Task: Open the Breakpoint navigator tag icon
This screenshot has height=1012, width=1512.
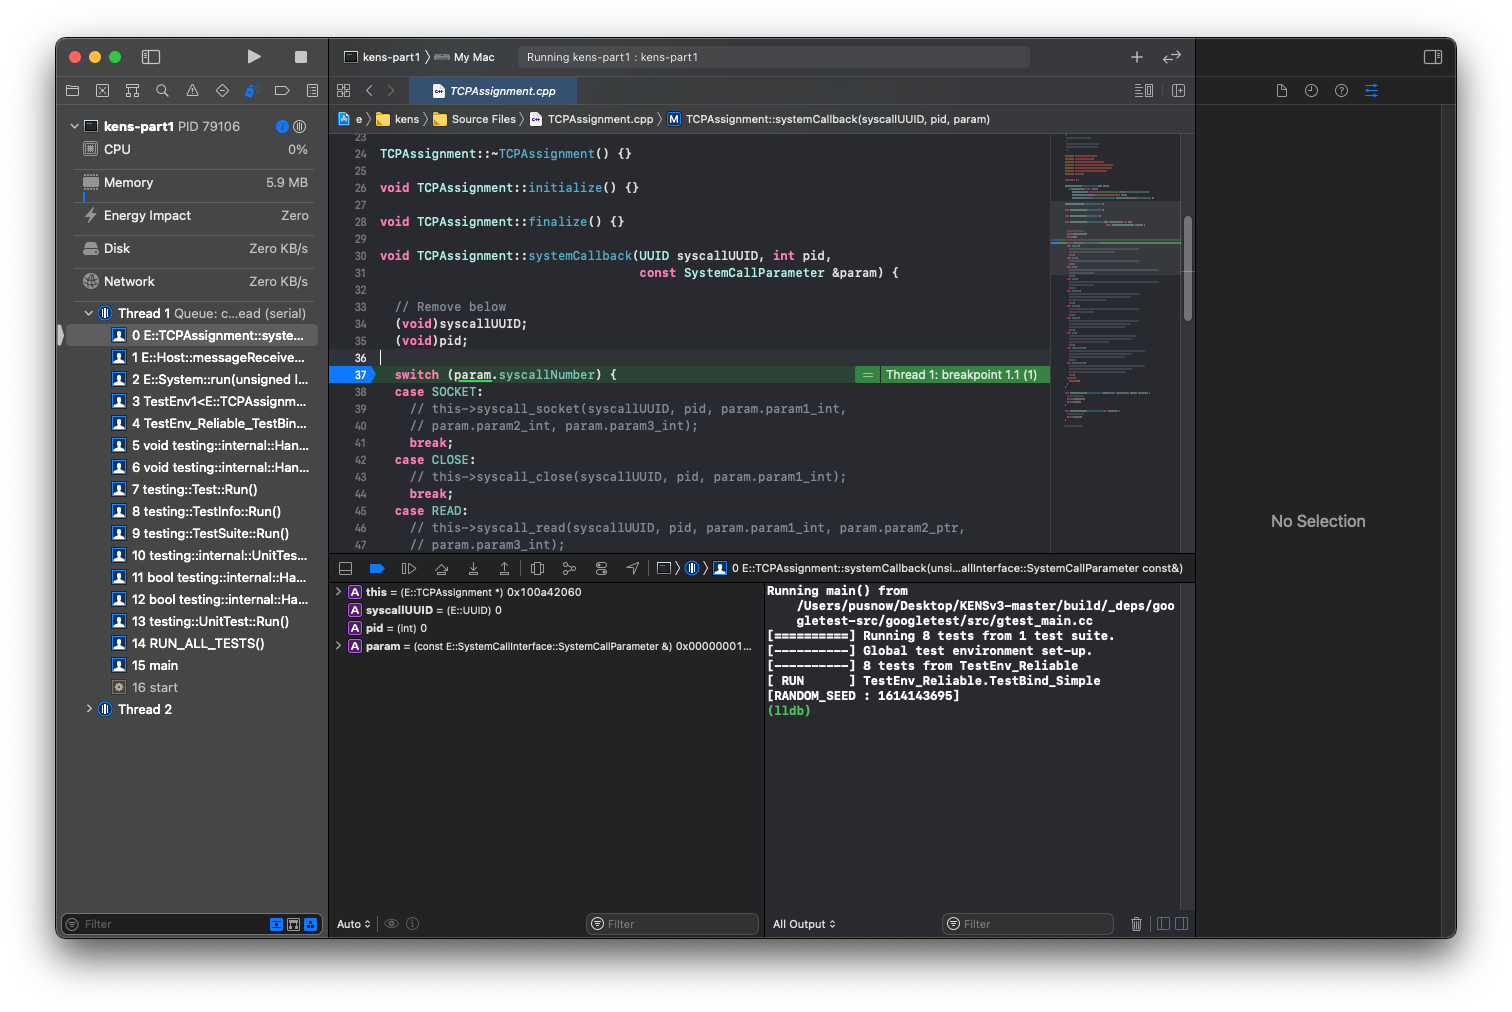Action: (282, 91)
